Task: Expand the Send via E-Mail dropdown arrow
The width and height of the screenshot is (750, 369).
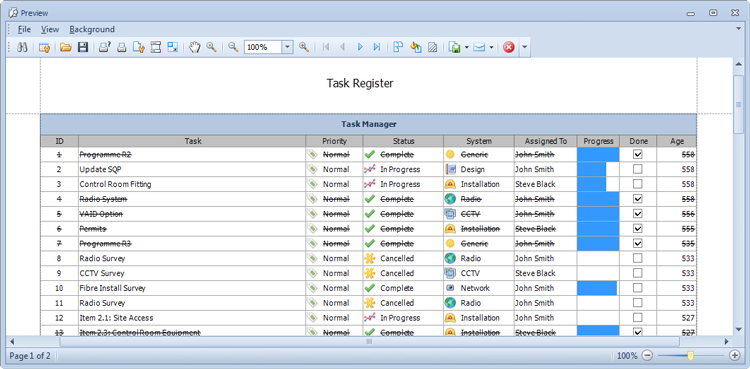Action: point(491,47)
